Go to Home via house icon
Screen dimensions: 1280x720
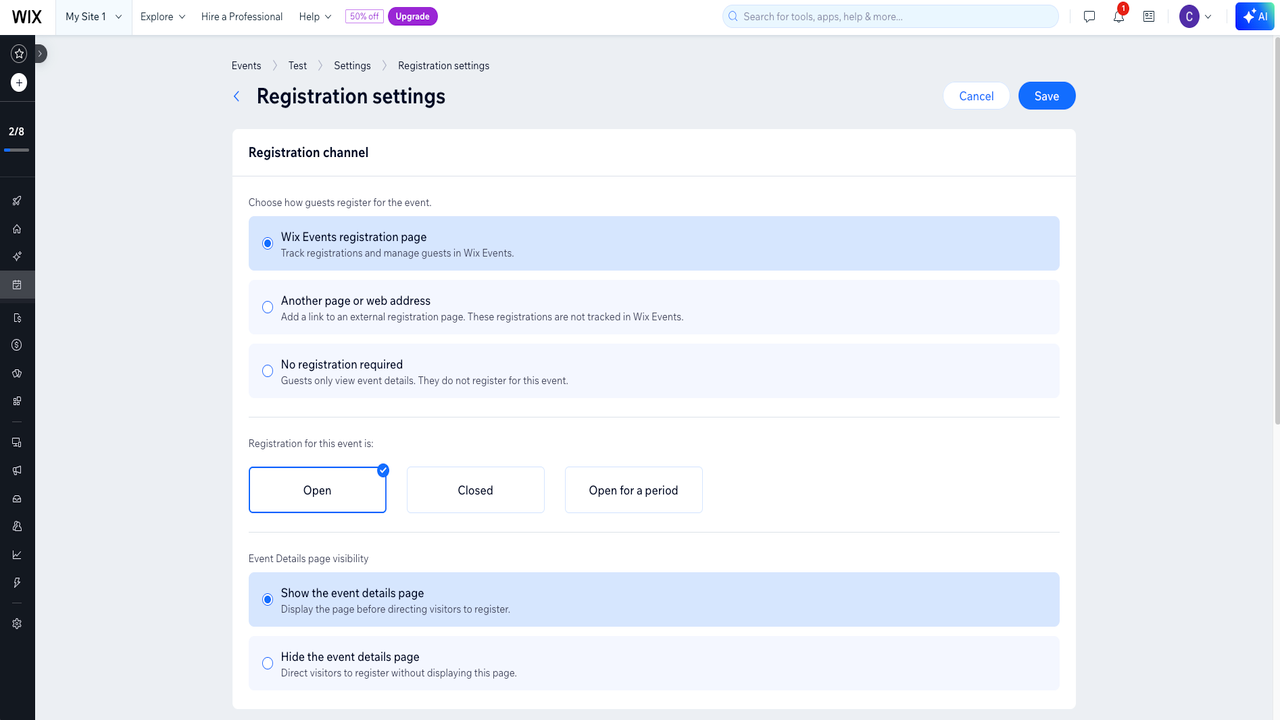click(x=17, y=229)
